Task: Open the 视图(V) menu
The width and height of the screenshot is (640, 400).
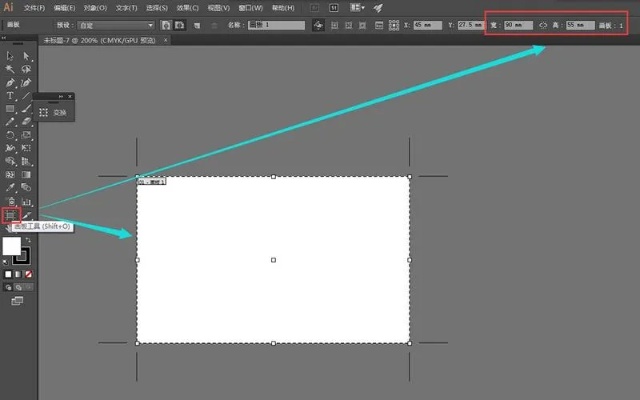Action: pyautogui.click(x=218, y=8)
